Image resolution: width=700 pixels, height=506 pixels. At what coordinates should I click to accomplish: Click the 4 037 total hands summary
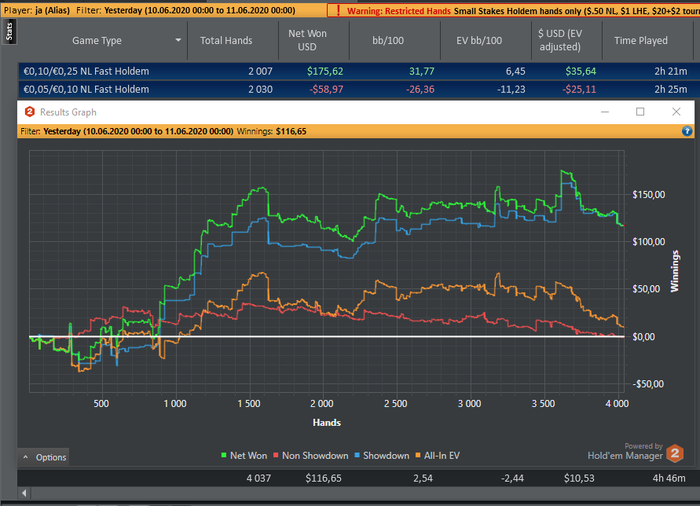point(258,478)
